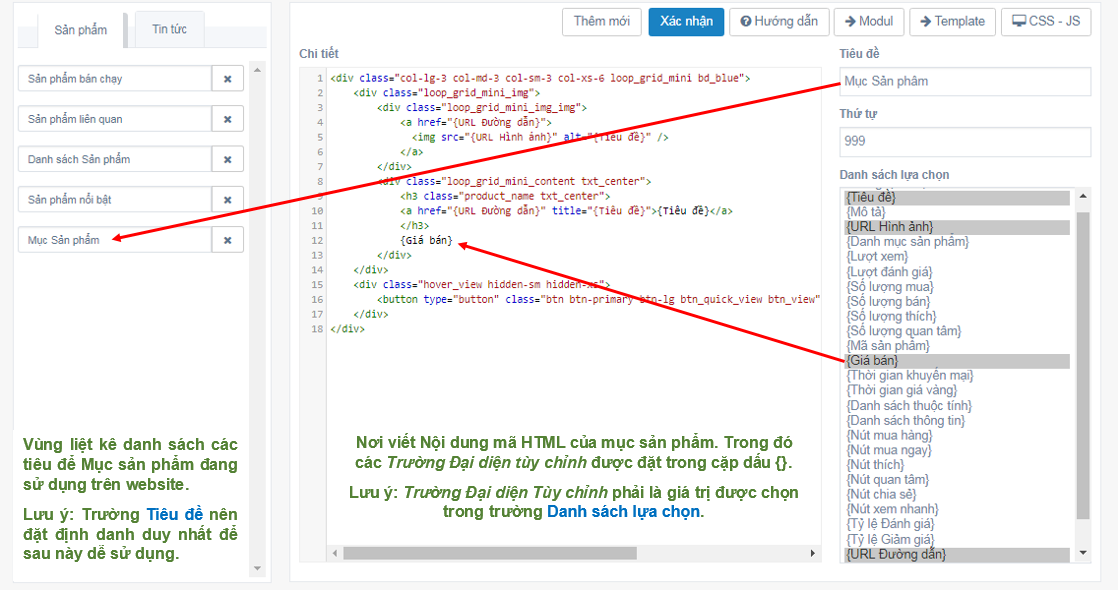
Task: Click code editor scroll right arrow
Action: point(812,554)
